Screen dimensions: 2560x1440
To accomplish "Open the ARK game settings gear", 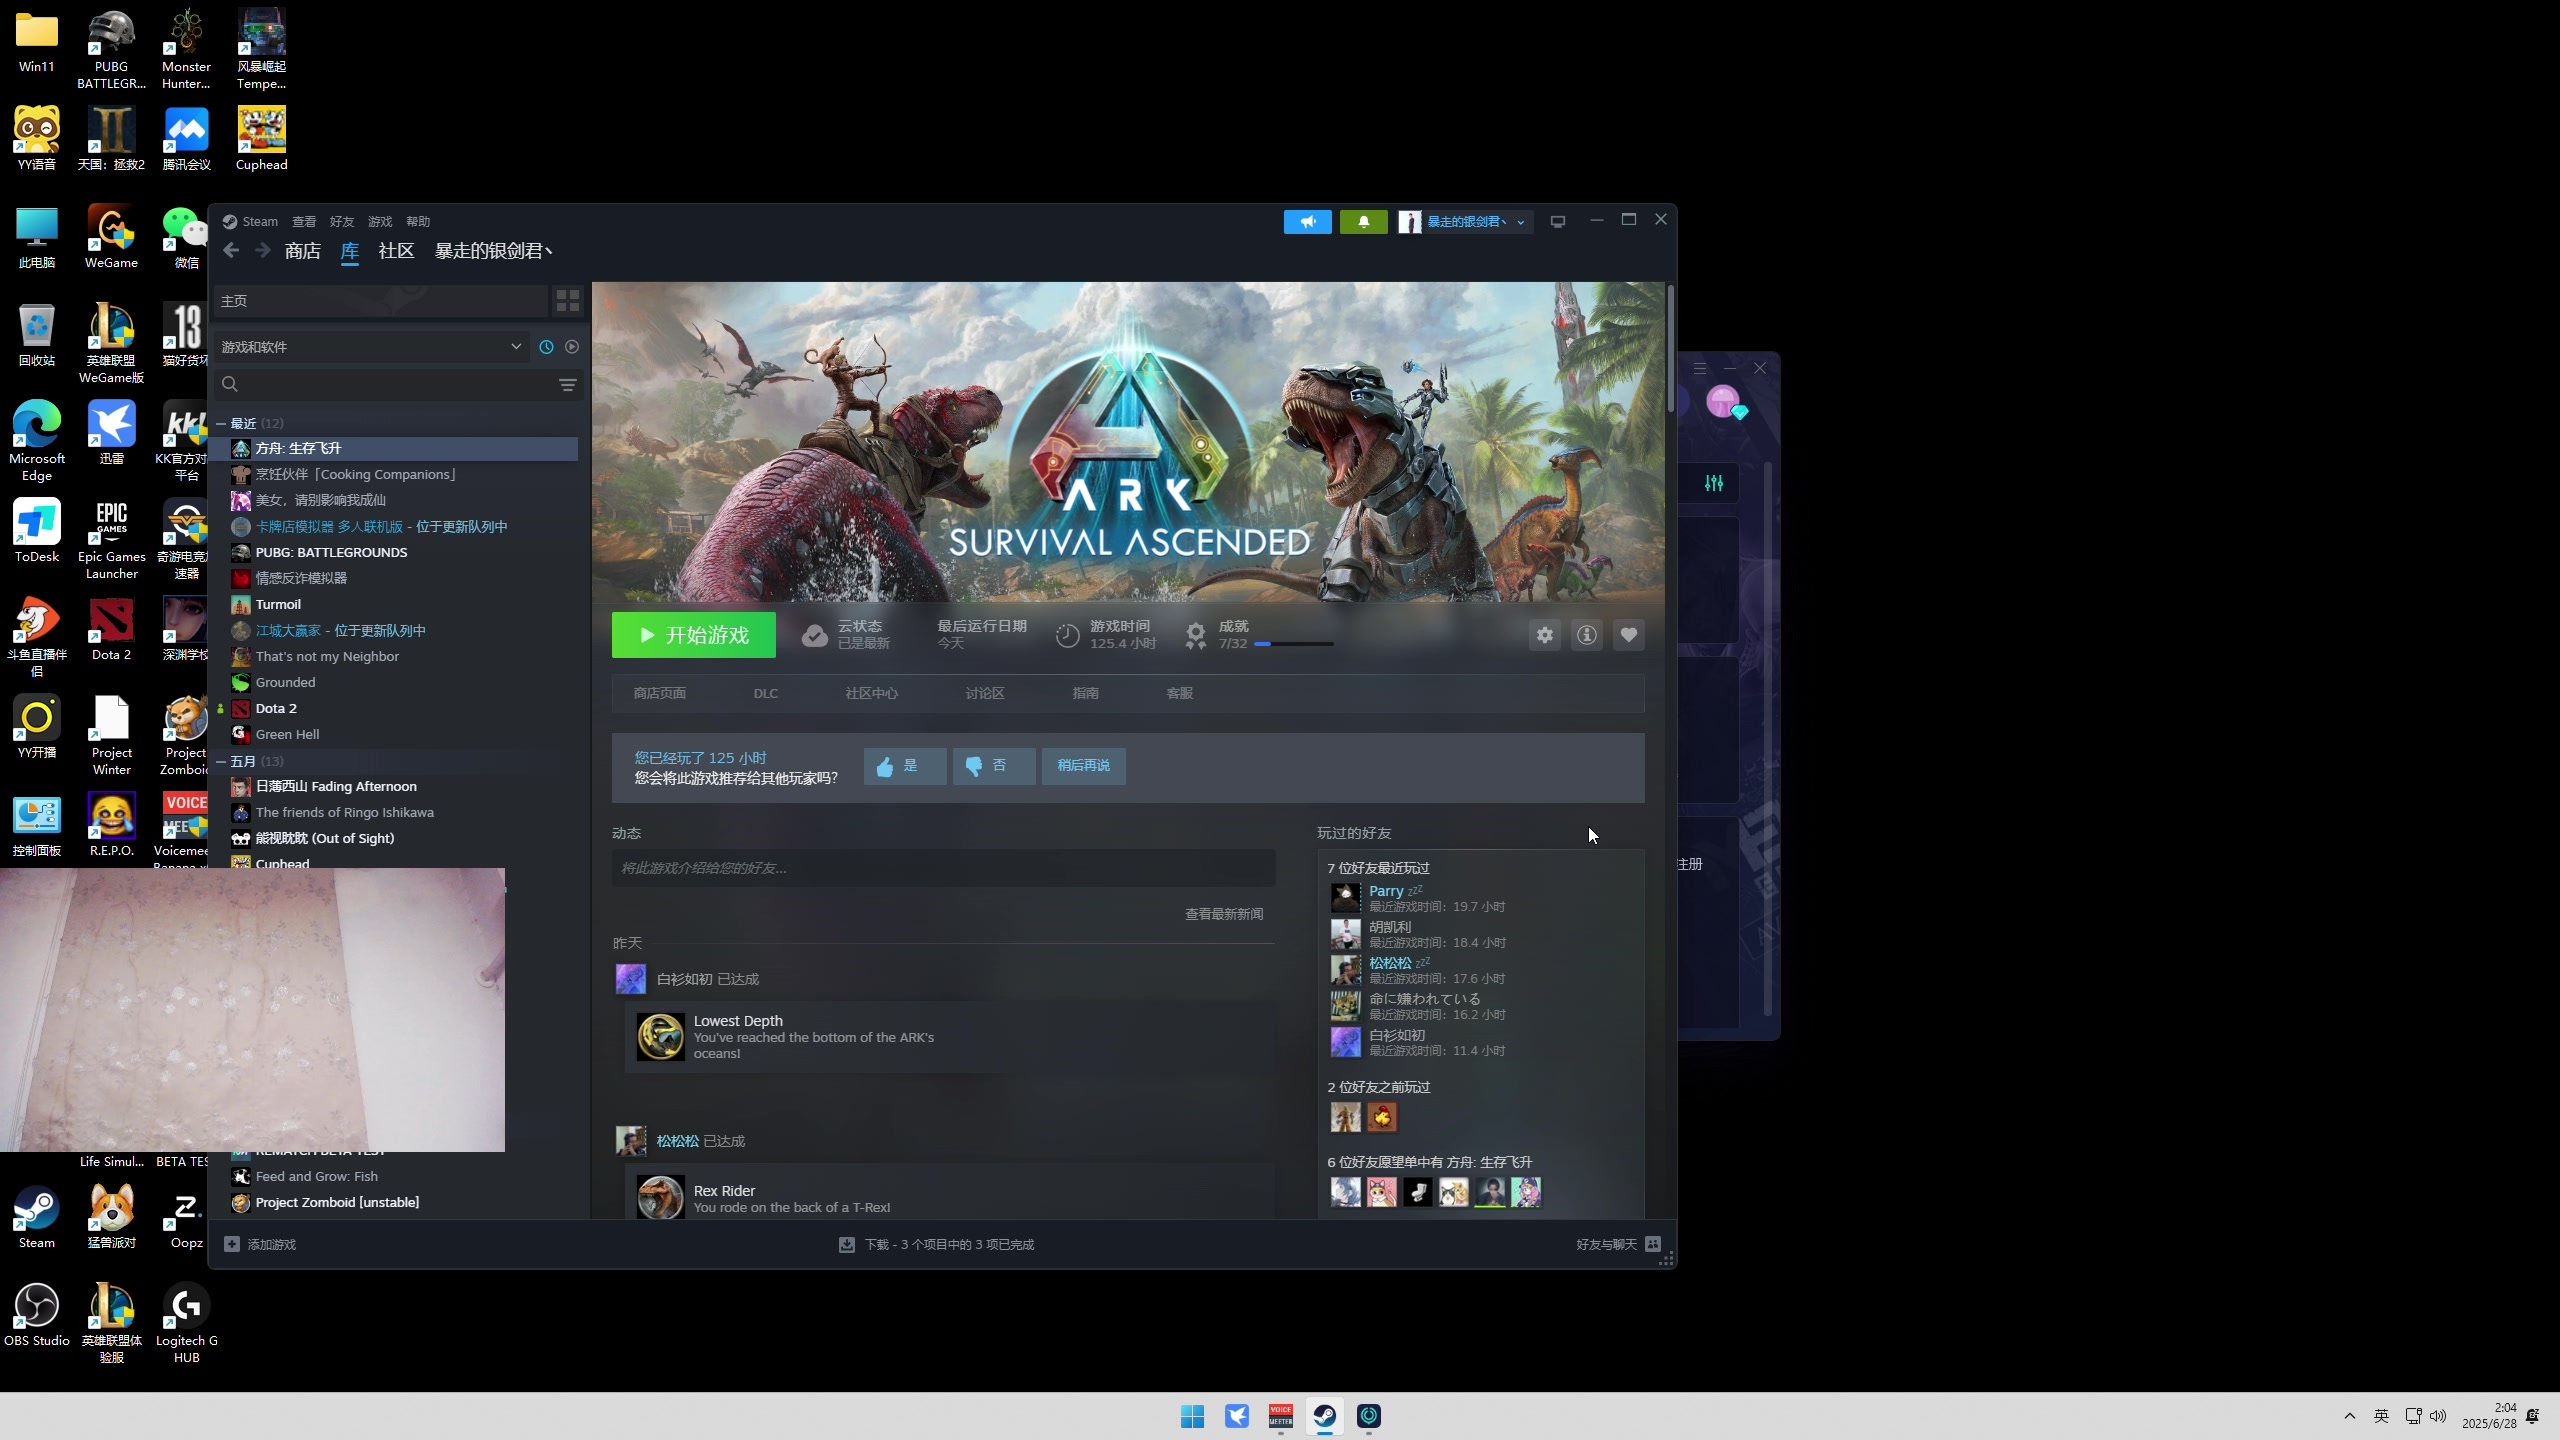I will 1545,635.
